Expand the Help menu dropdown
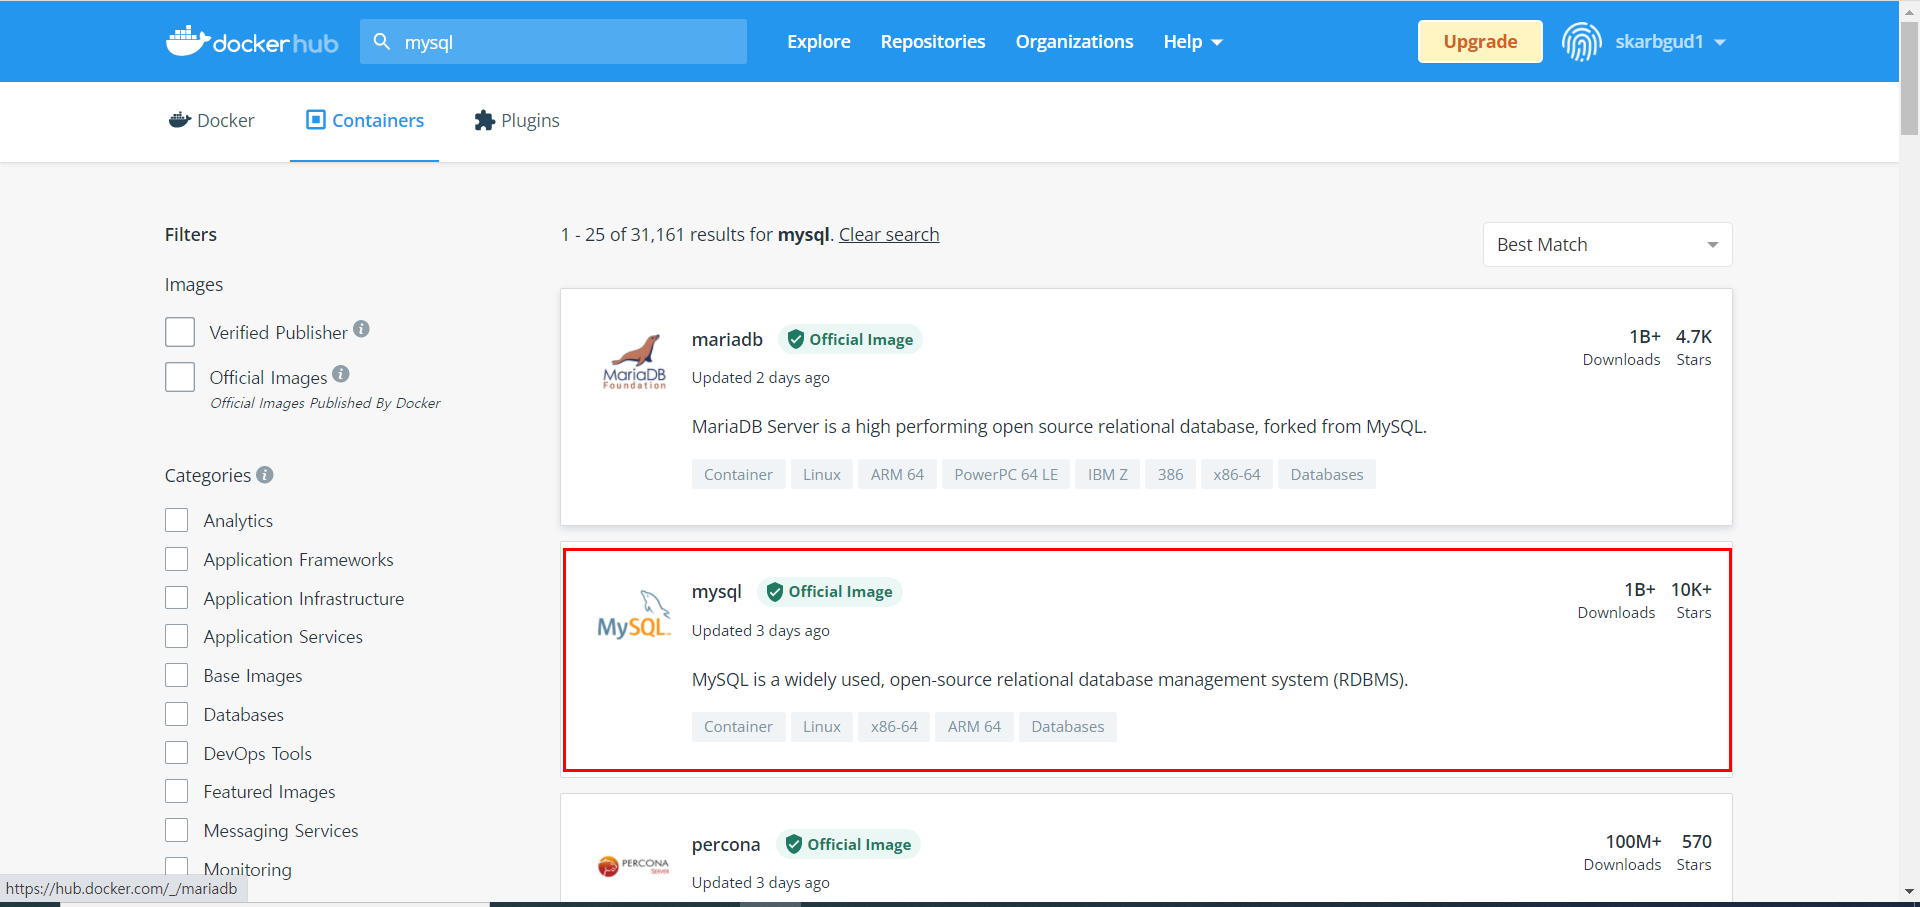The height and width of the screenshot is (907, 1920). pos(1193,42)
